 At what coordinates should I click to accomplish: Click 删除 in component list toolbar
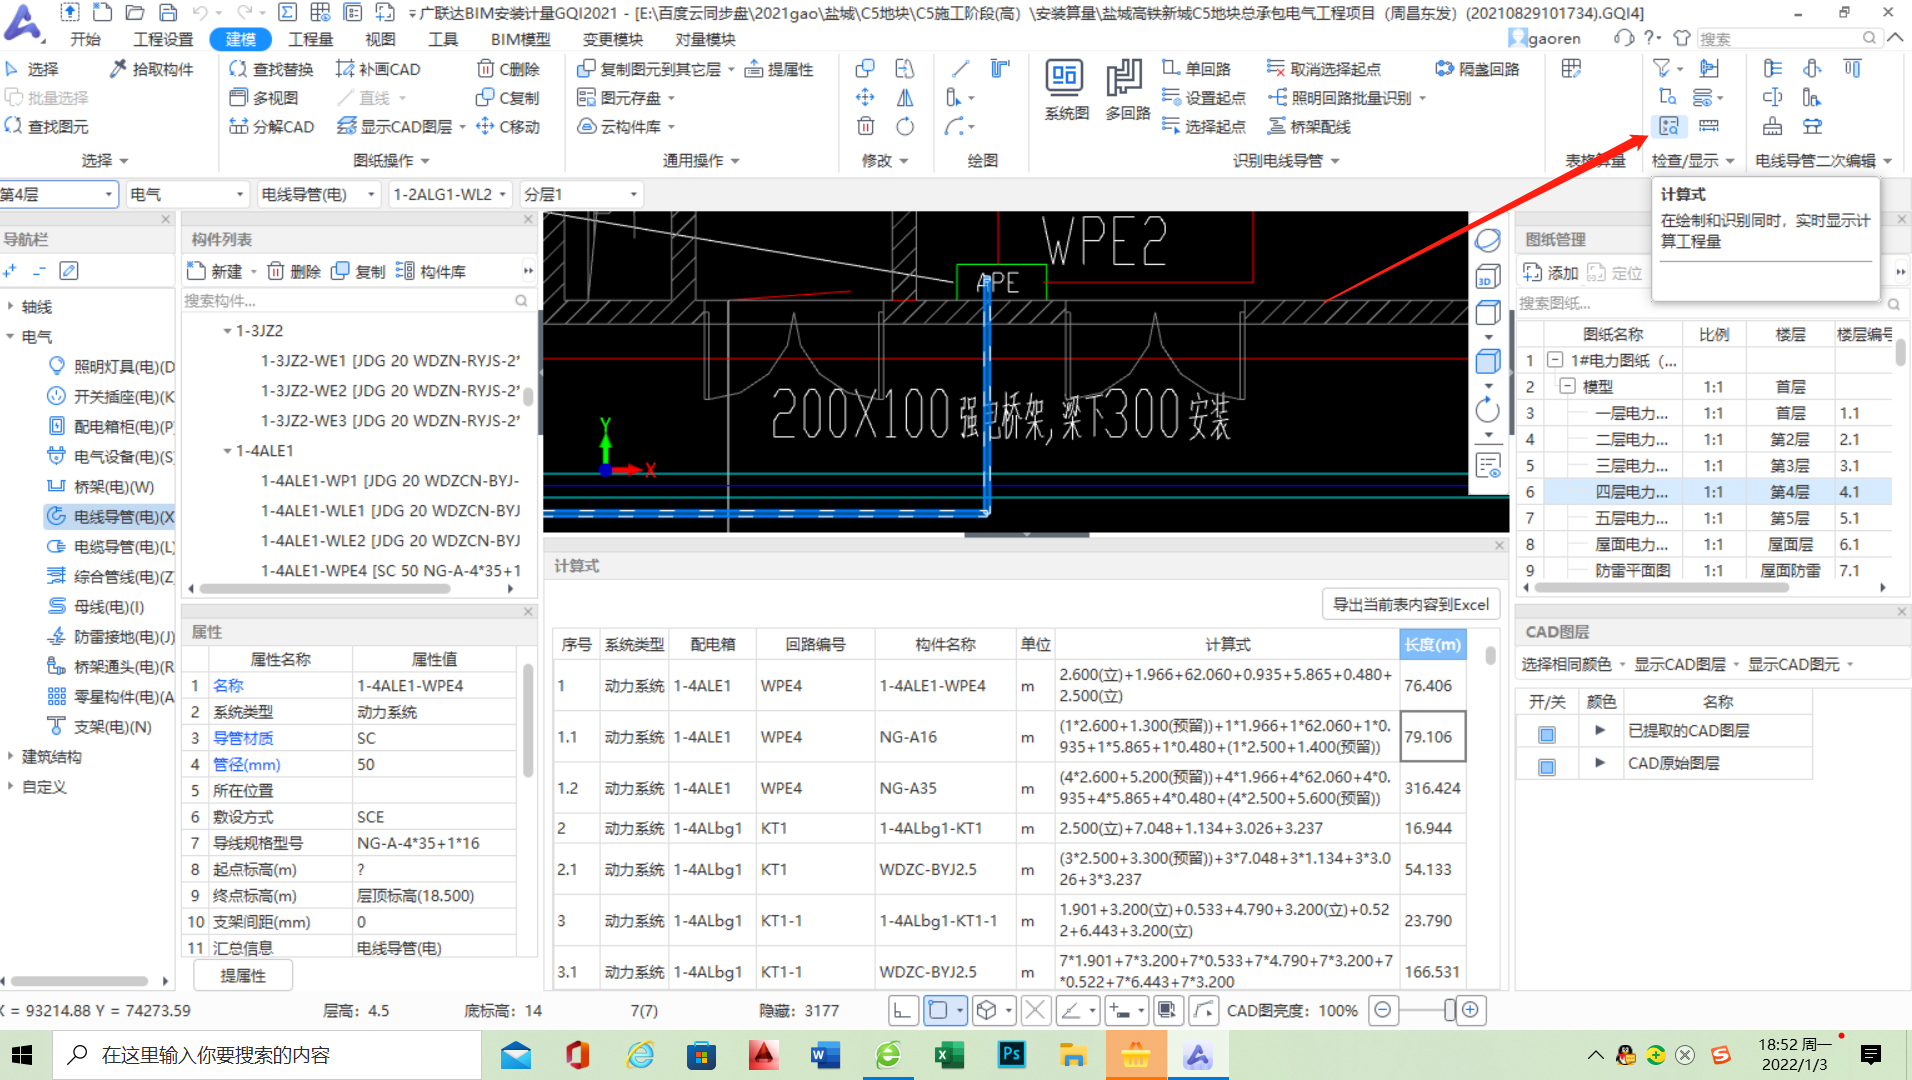(x=294, y=271)
